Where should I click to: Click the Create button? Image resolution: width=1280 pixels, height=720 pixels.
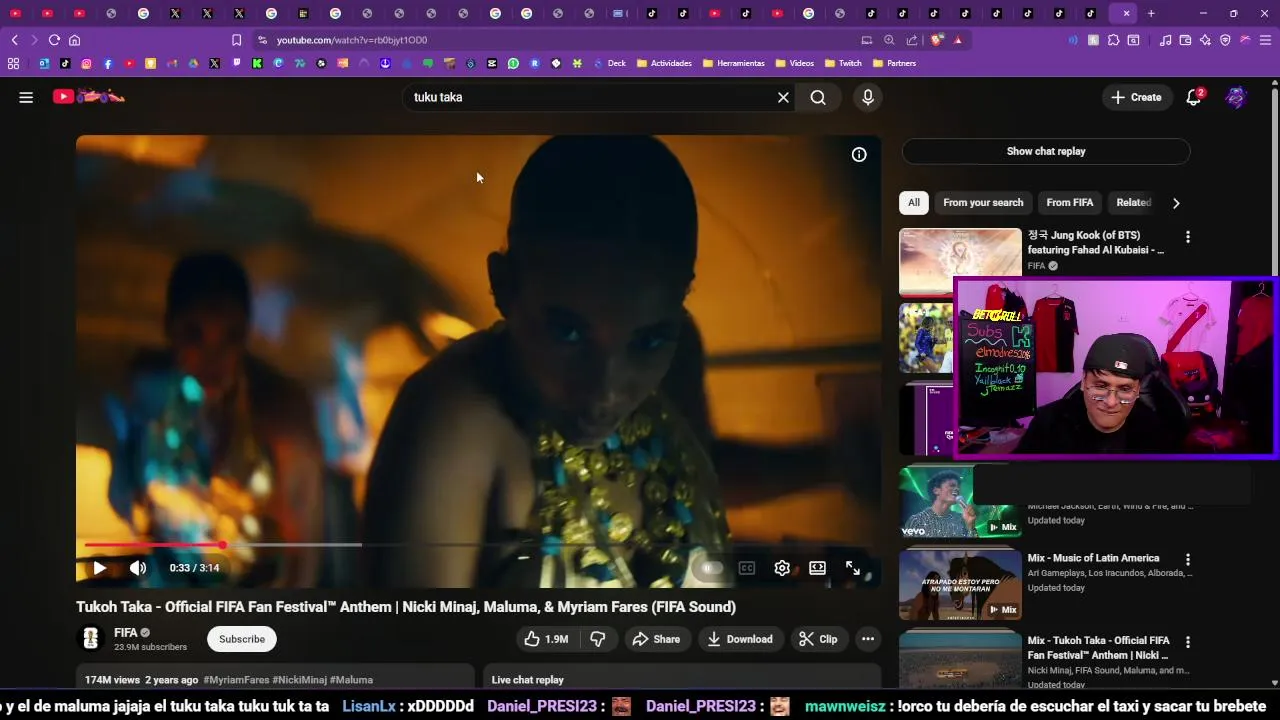(1137, 97)
